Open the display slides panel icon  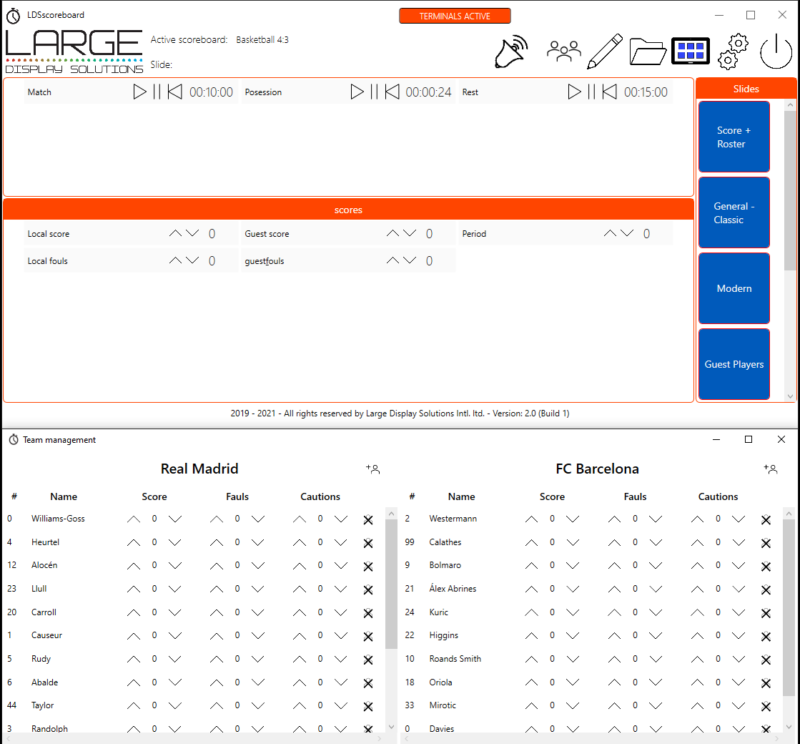690,50
